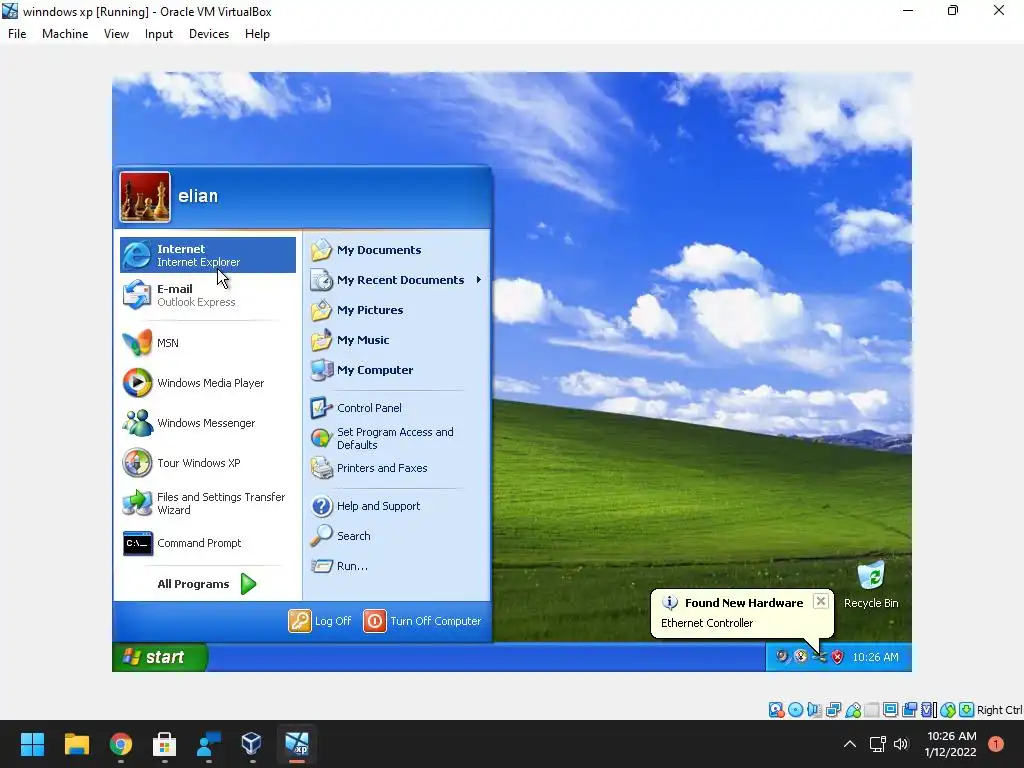Open VirtualBox Machine menu
Image resolution: width=1024 pixels, height=768 pixels.
pos(65,34)
